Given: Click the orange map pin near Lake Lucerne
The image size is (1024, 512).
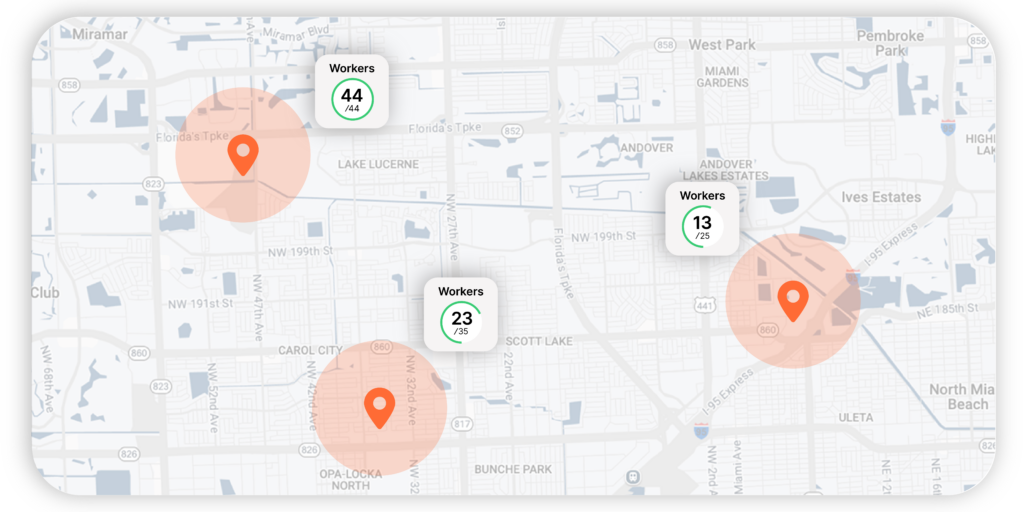Looking at the screenshot, I should pos(243,155).
